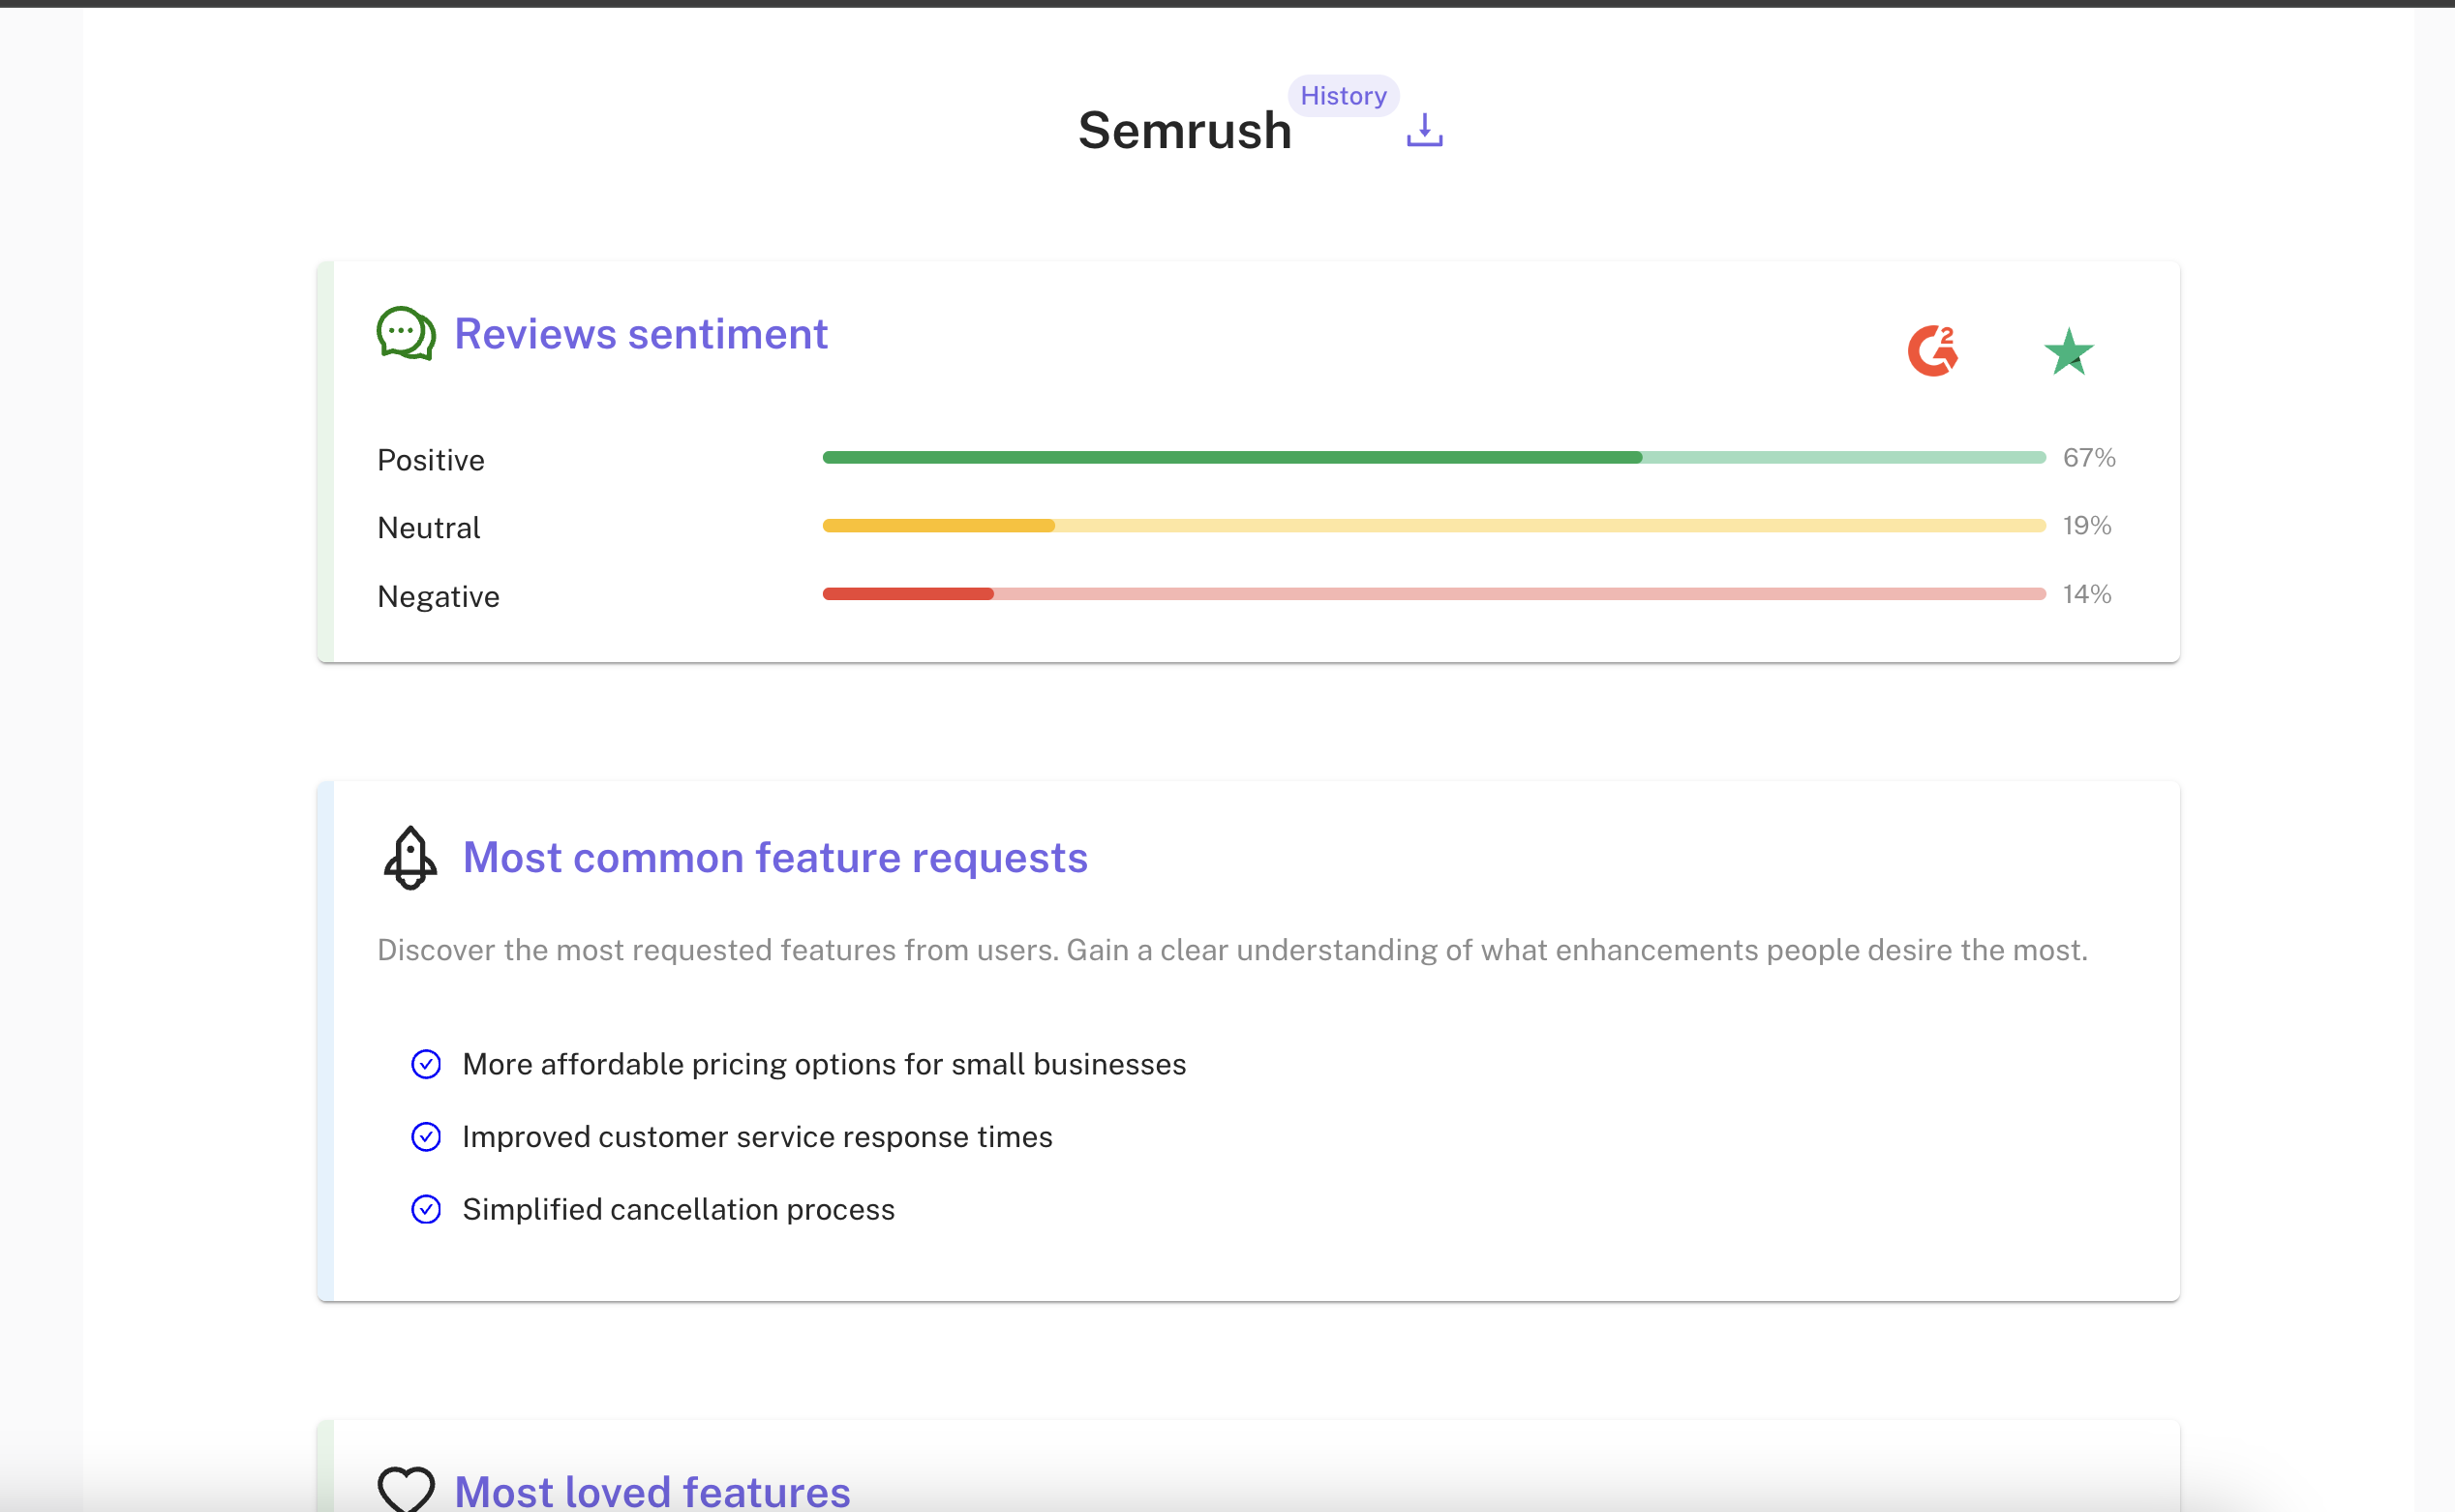
Task: Click checkmark beside simplified cancellation process
Action: pos(426,1210)
